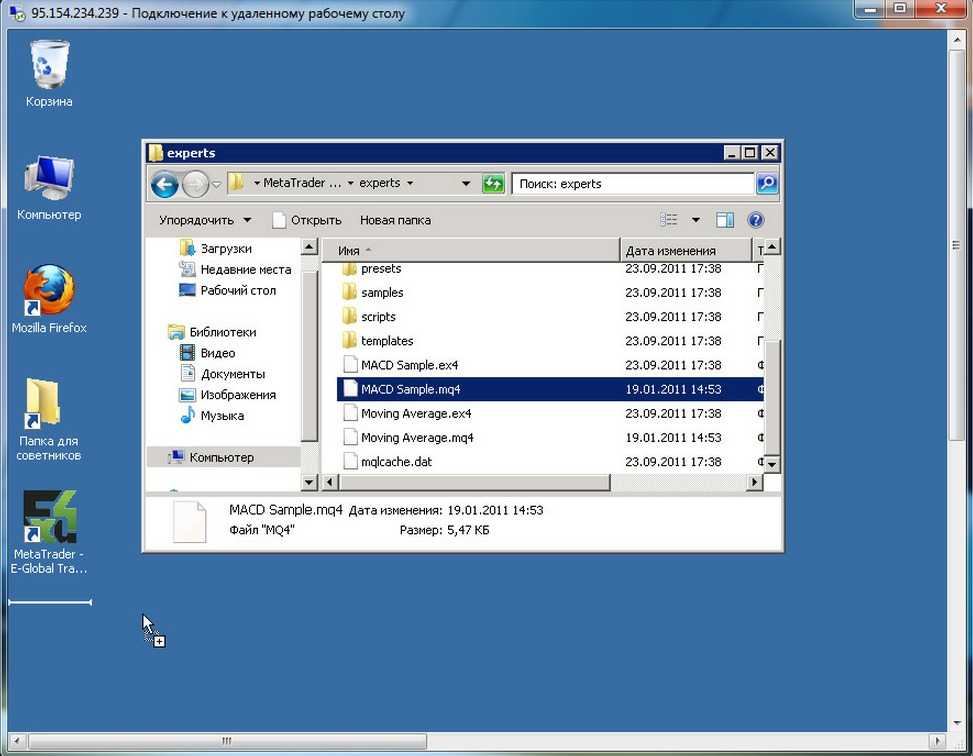Screen dimensions: 973x756
Task: Open MetaTrader E-Global desktop shortcut
Action: coord(50,518)
